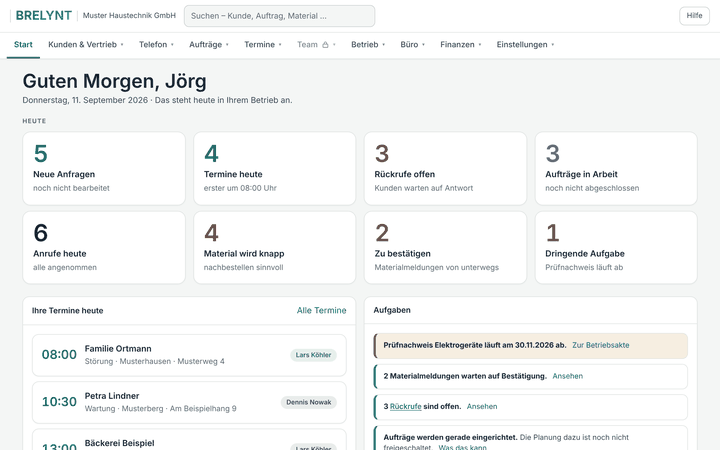Open the Termine heute card
The width and height of the screenshot is (720, 450).
(x=275, y=168)
